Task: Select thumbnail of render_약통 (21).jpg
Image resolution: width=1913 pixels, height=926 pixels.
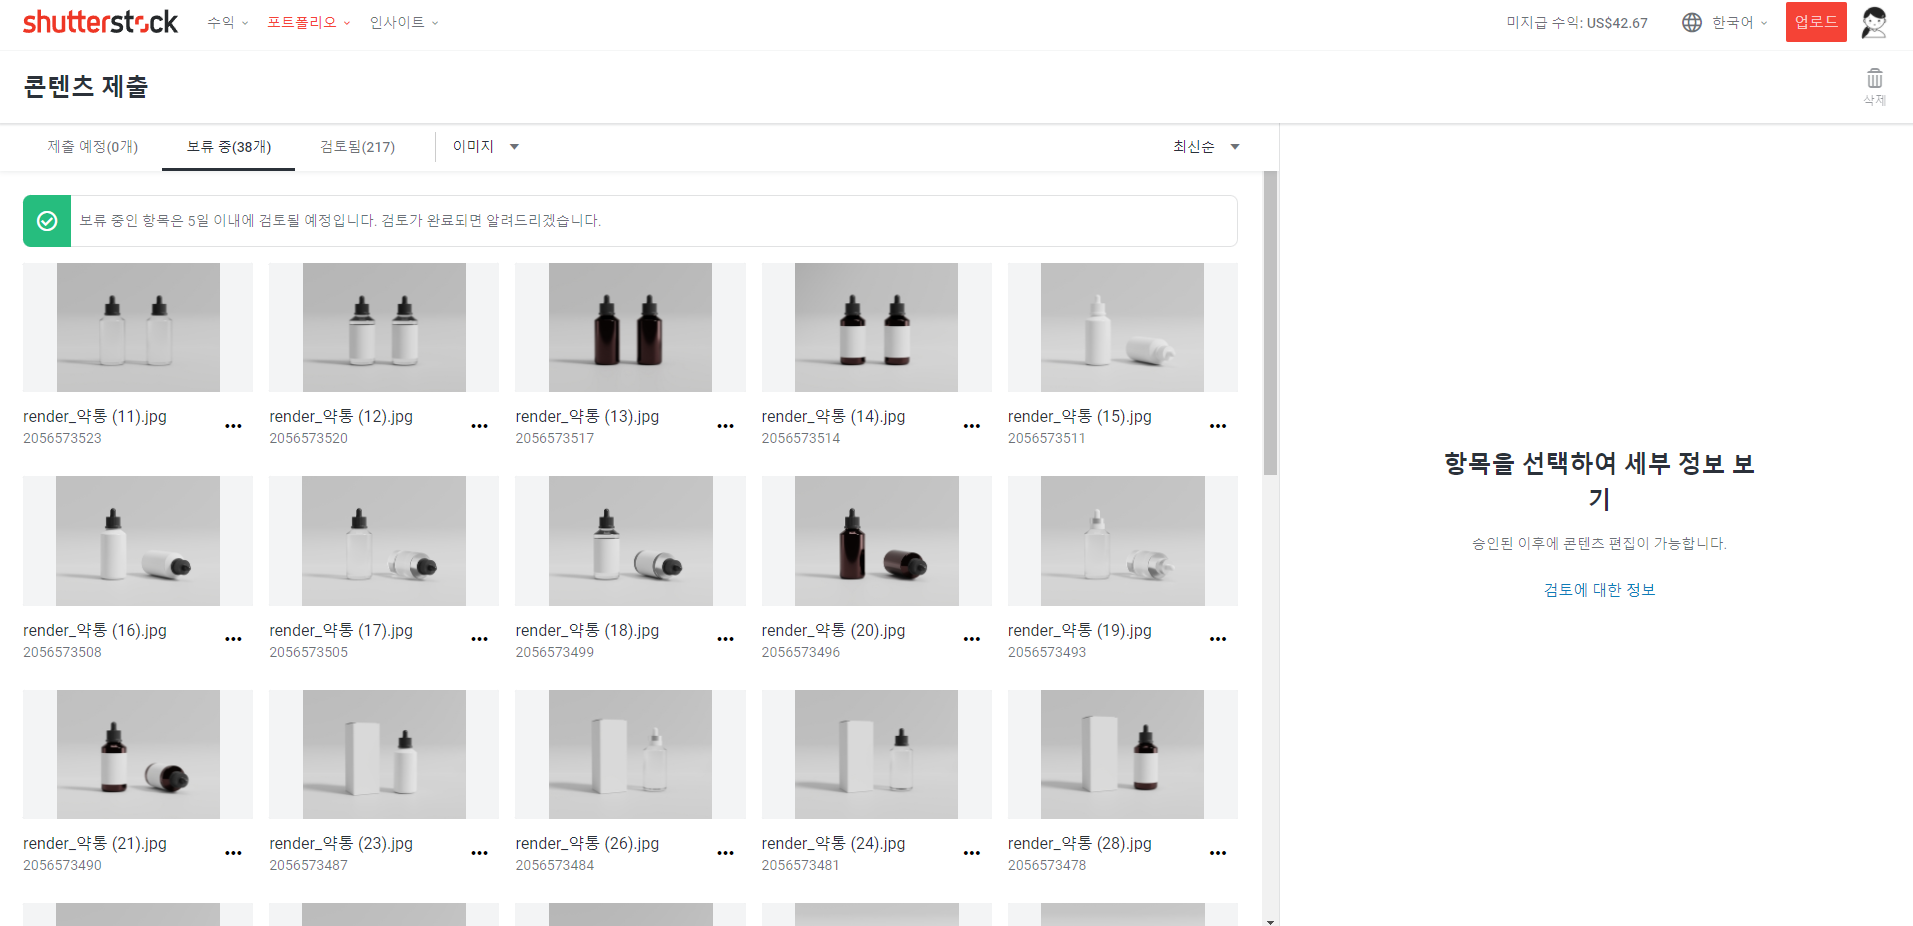Action: 138,754
